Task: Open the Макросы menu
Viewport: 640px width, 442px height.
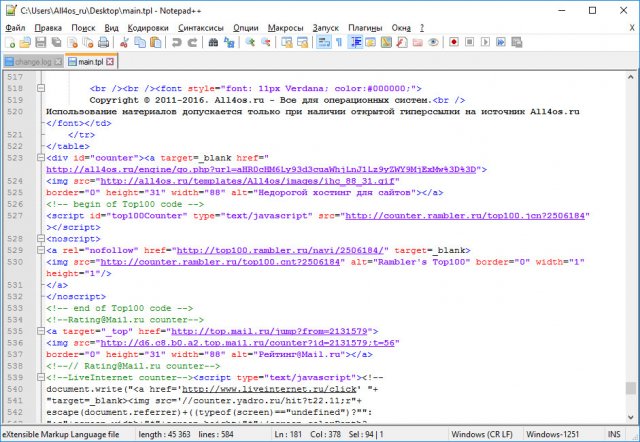Action: click(286, 28)
